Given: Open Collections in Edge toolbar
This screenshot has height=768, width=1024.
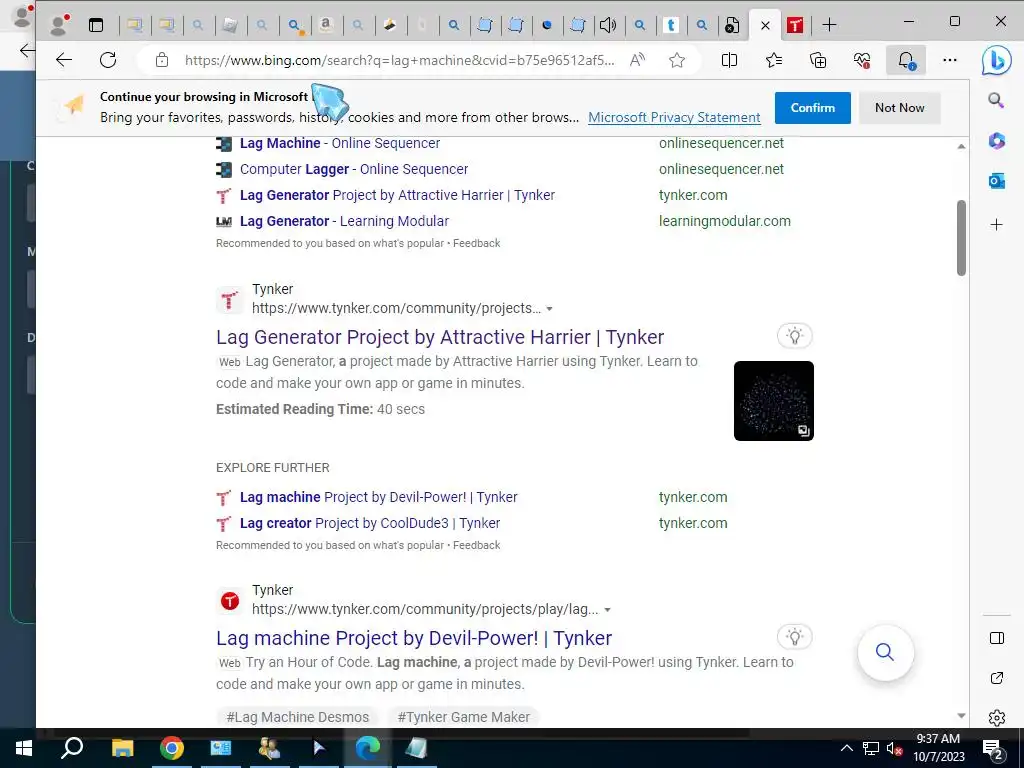Looking at the screenshot, I should 818,60.
